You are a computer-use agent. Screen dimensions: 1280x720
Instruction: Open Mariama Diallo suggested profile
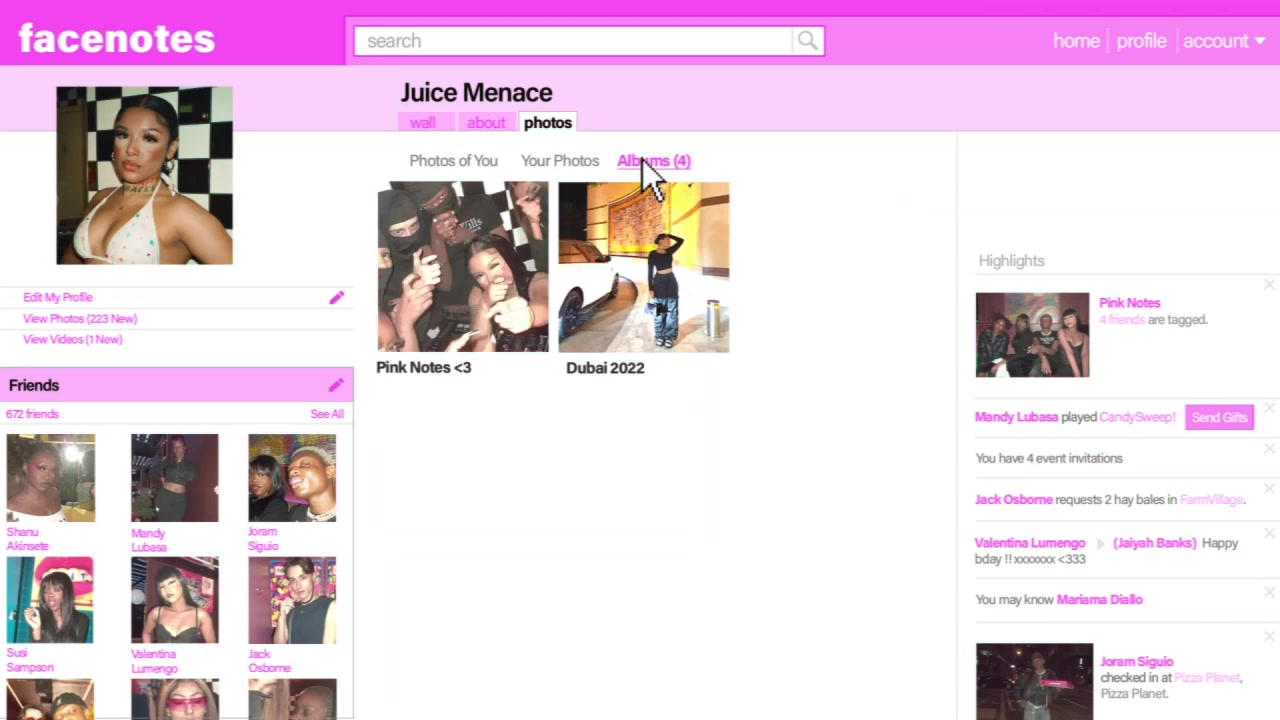click(1100, 599)
